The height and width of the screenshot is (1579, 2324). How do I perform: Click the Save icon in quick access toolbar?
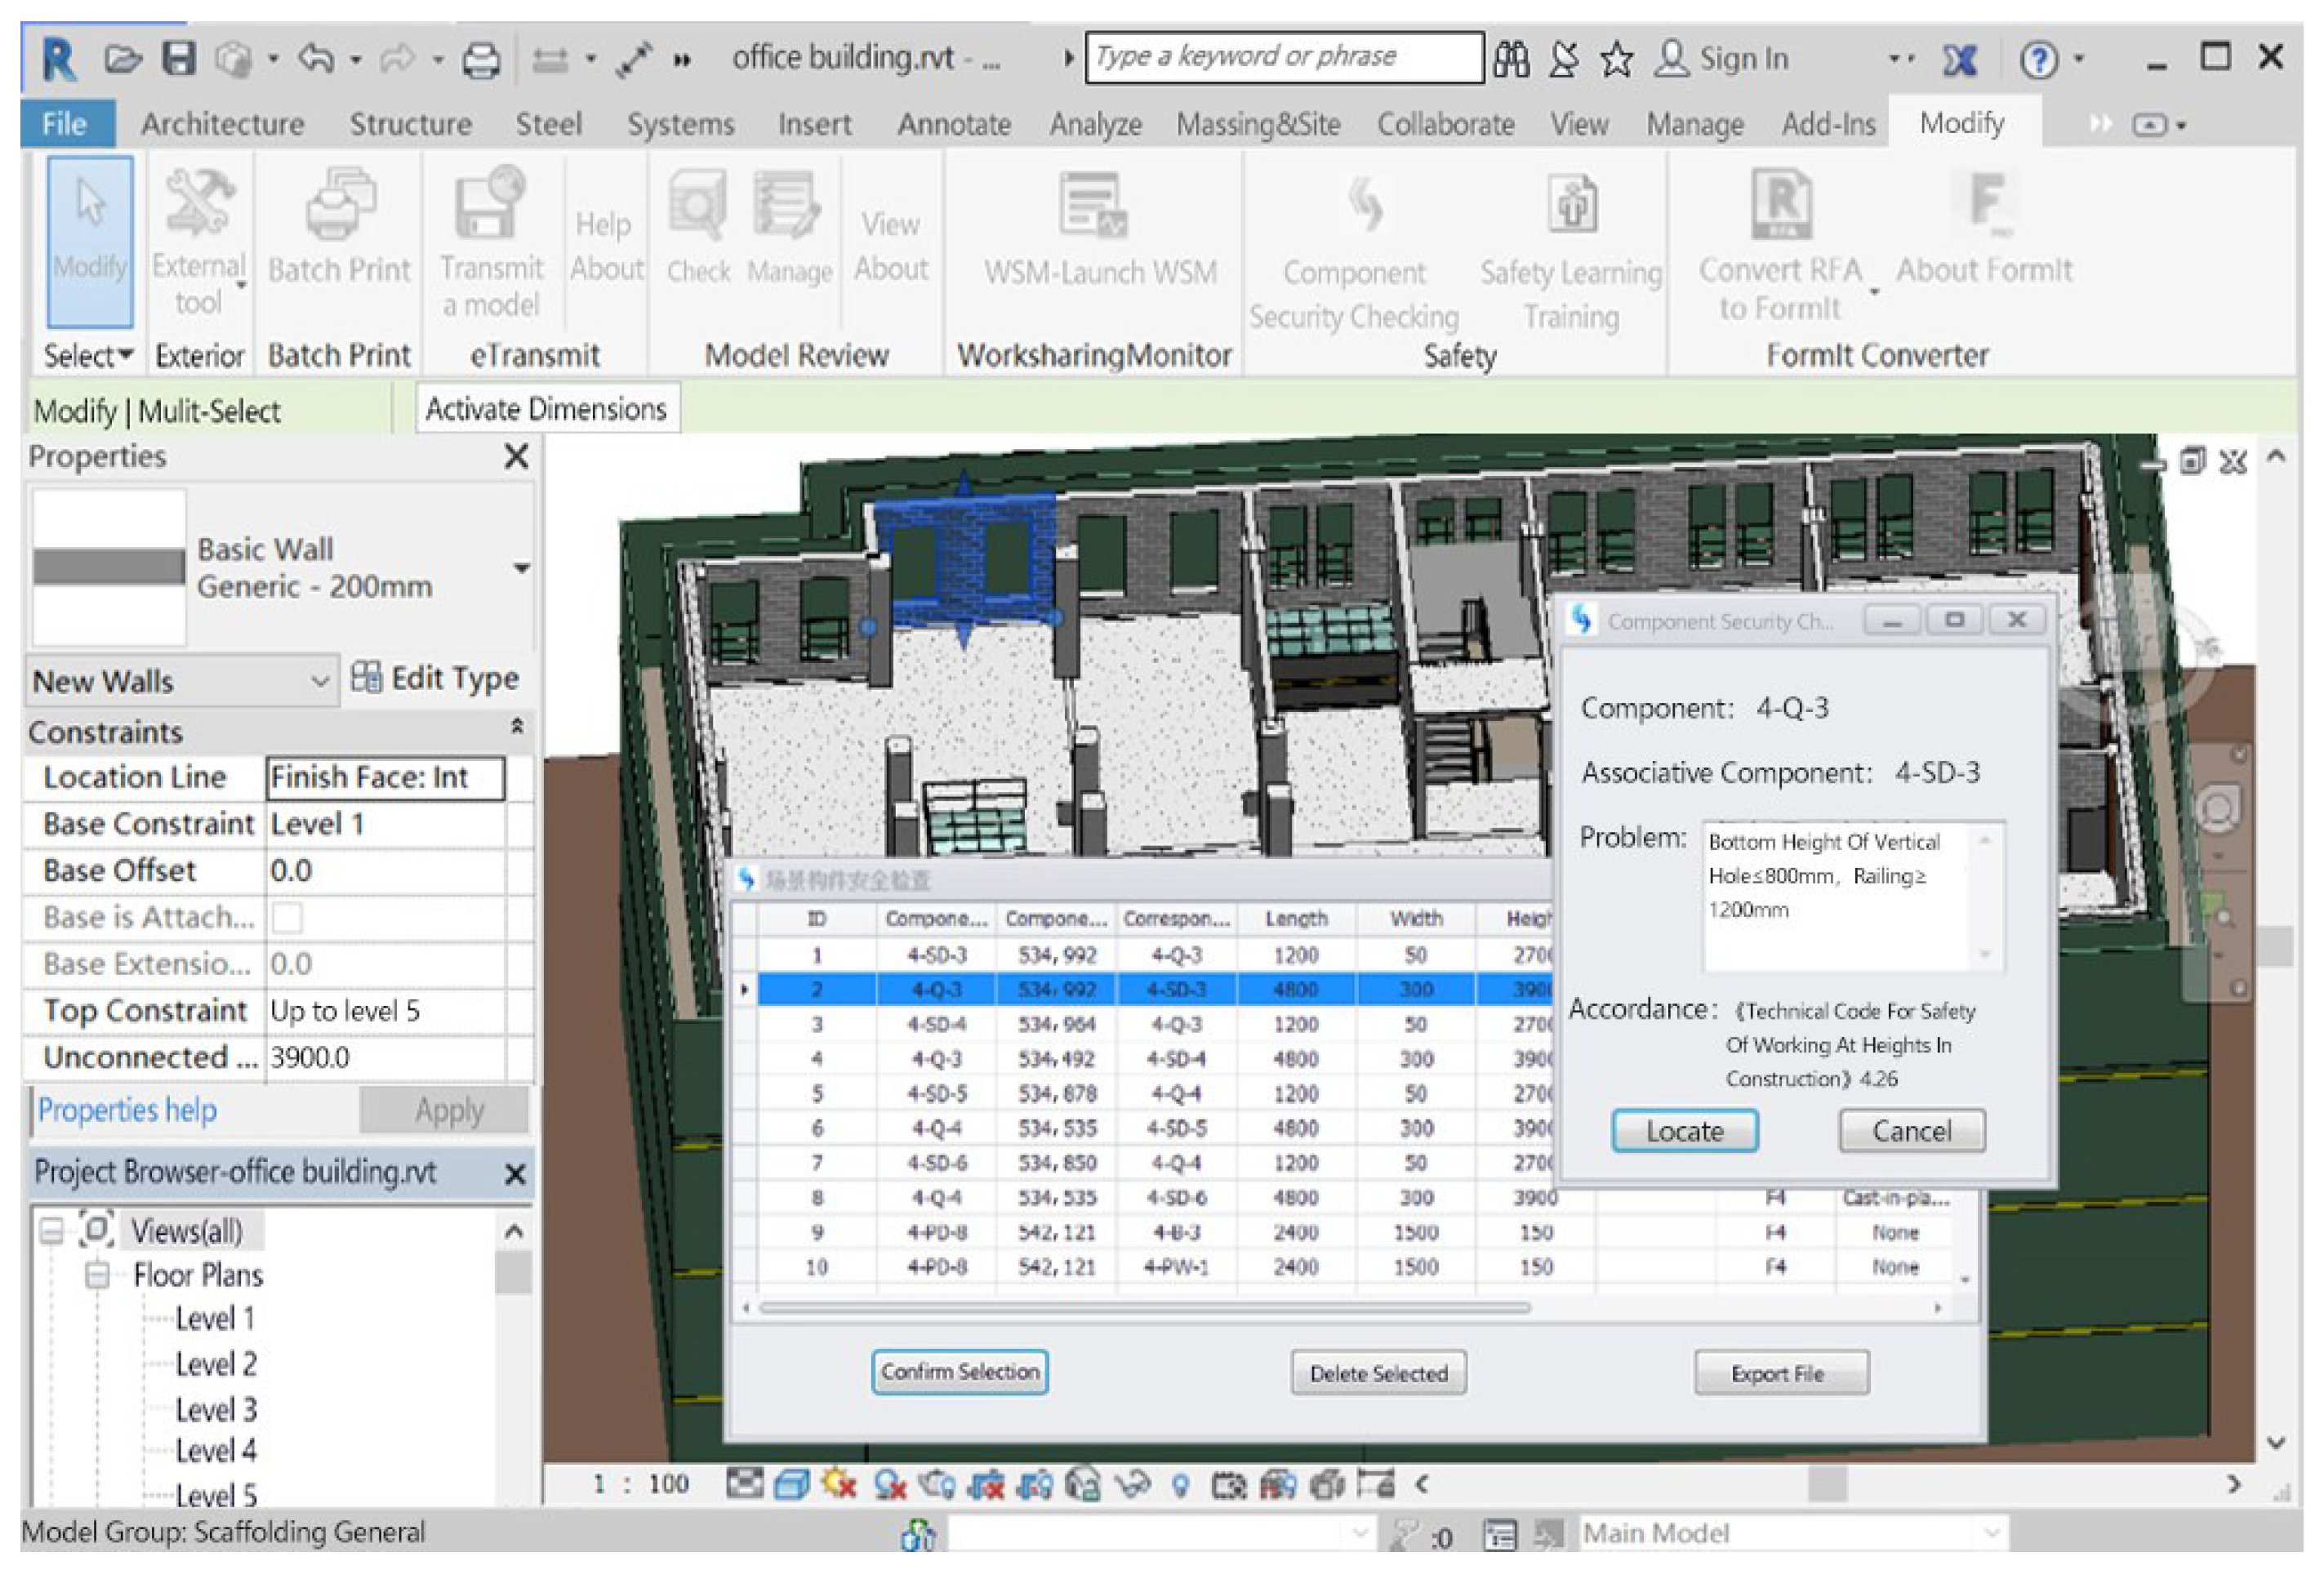[179, 59]
